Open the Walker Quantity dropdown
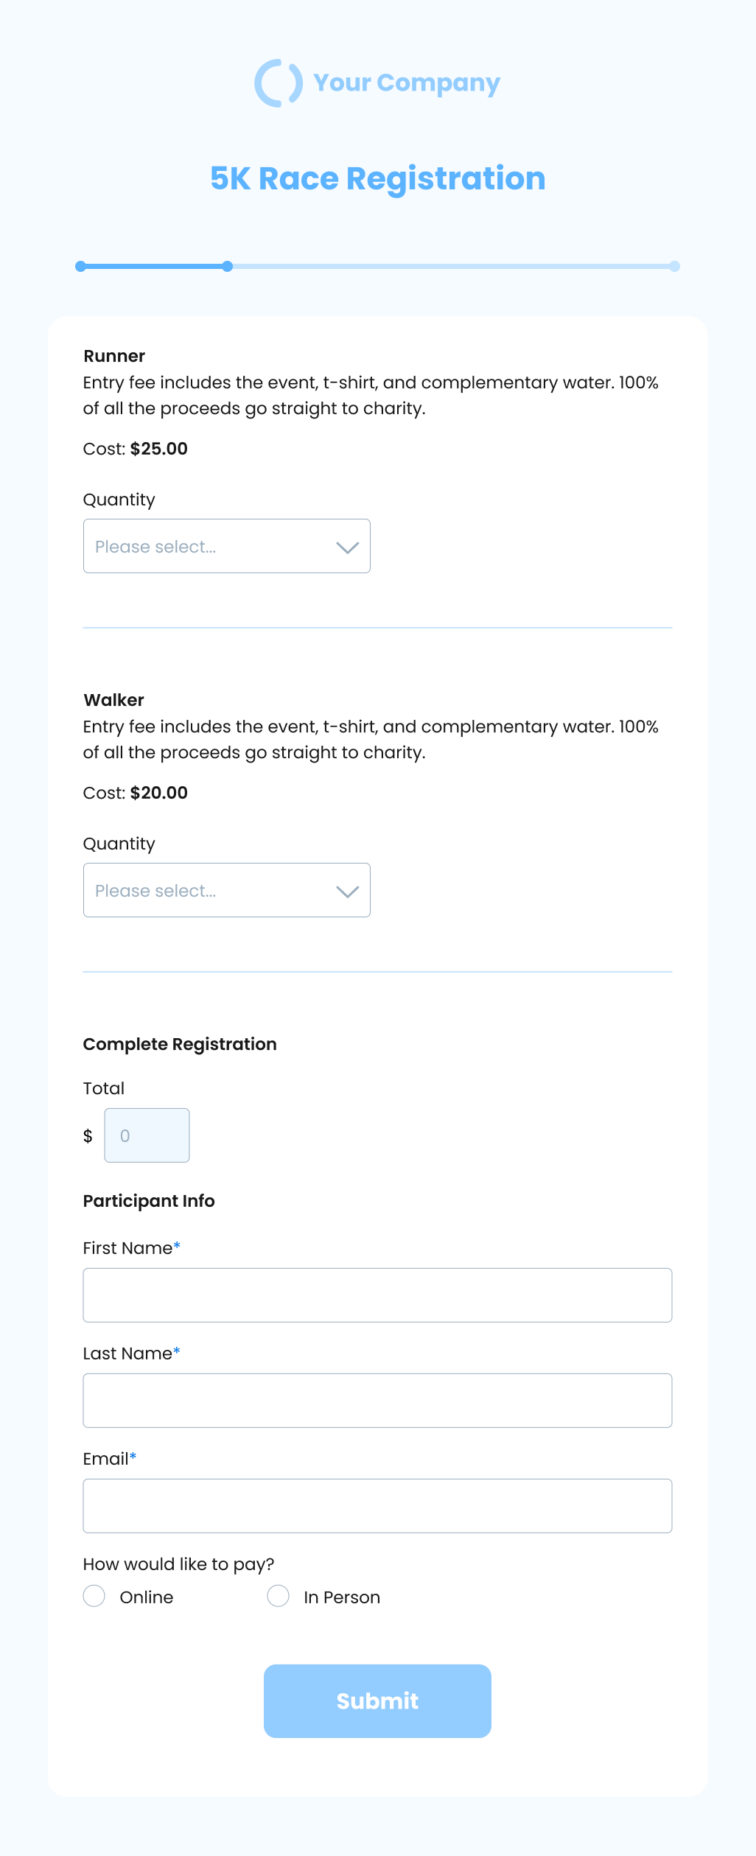 coord(227,890)
